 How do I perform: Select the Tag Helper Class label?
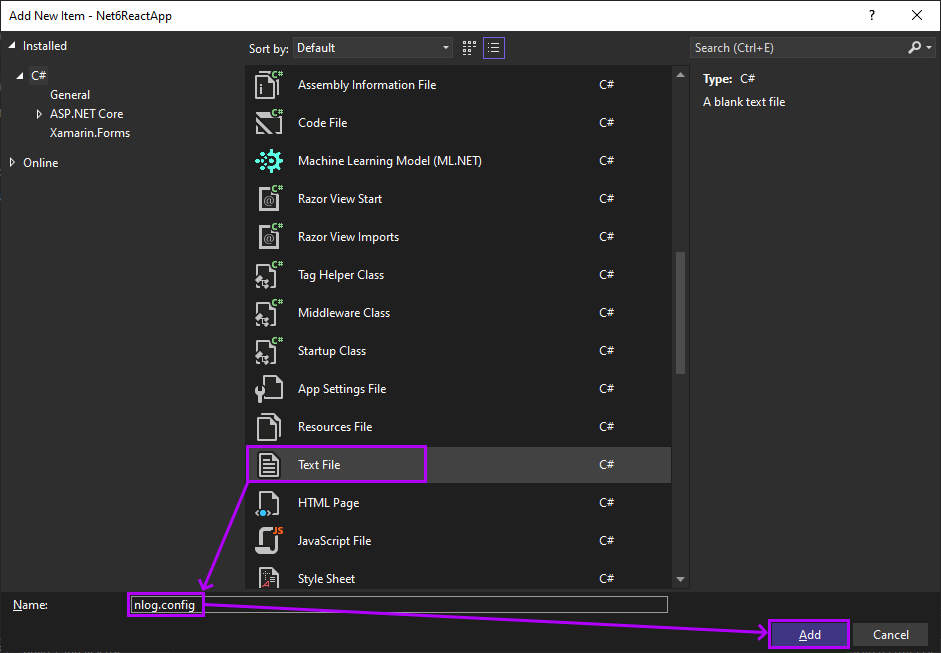click(x=340, y=275)
